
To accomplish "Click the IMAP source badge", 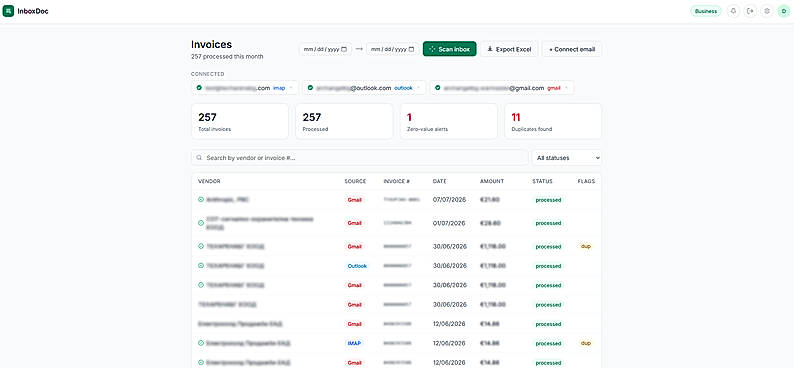I will point(354,343).
